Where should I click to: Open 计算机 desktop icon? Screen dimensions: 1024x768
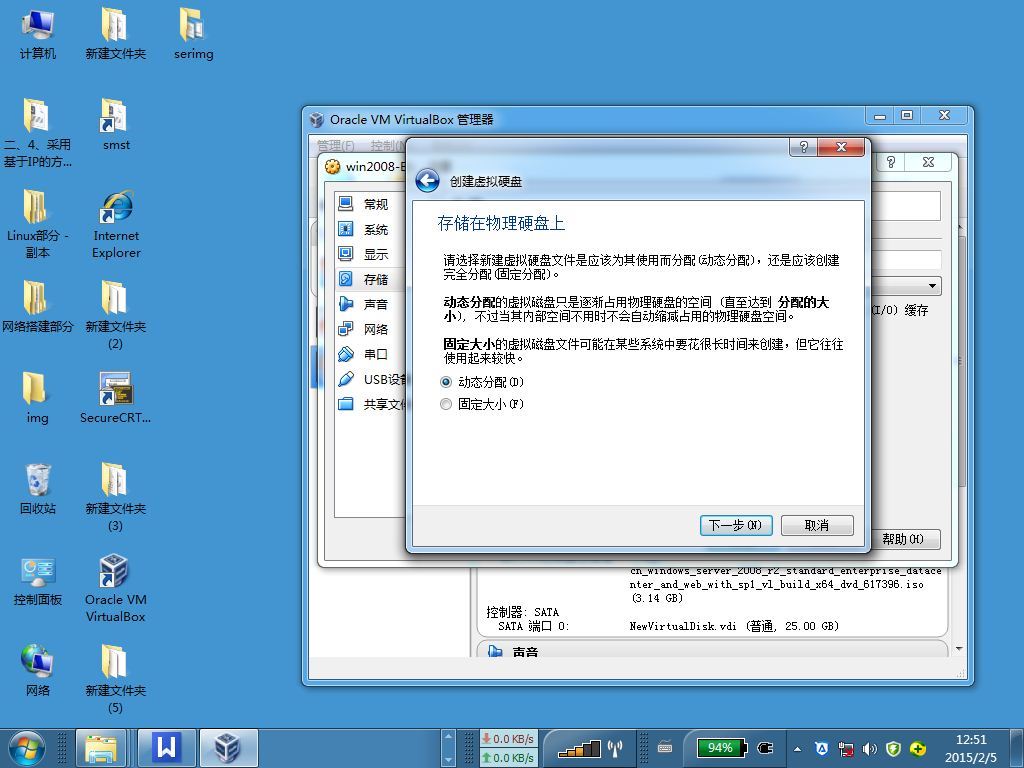(38, 34)
